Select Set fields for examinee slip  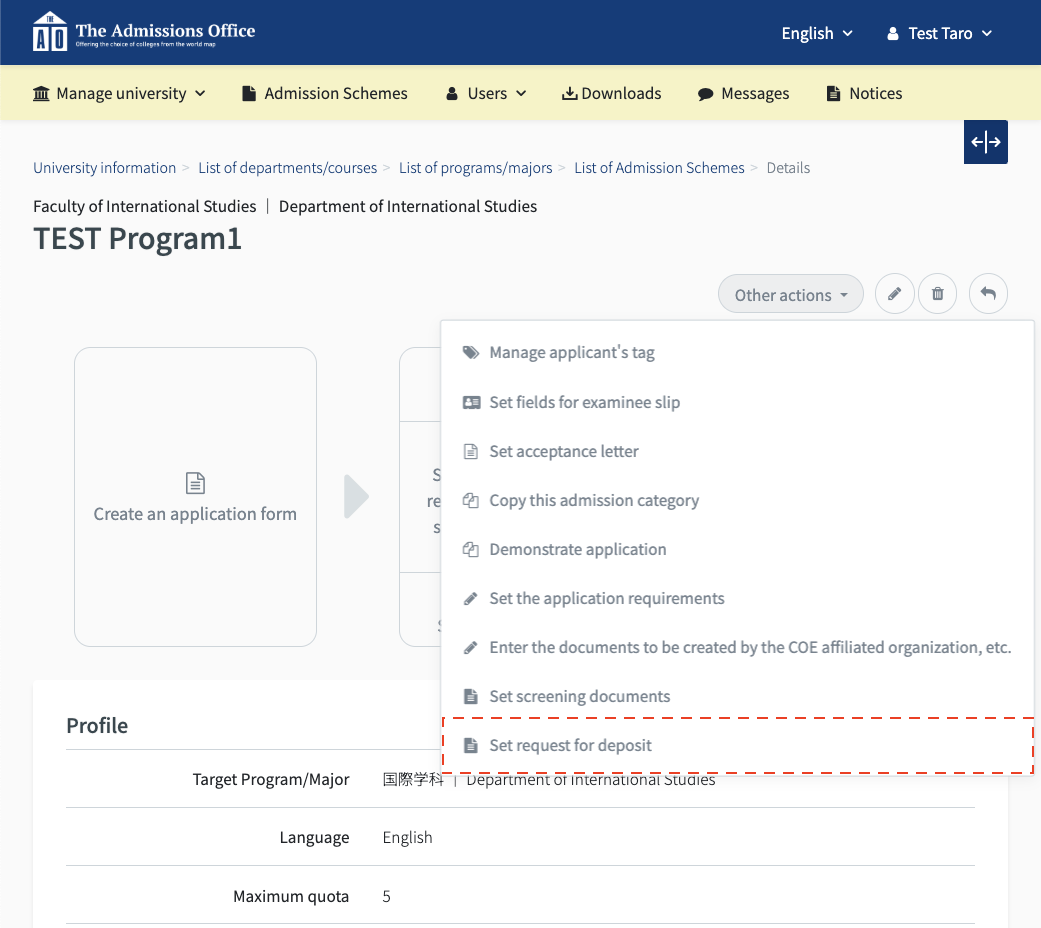tap(738, 402)
